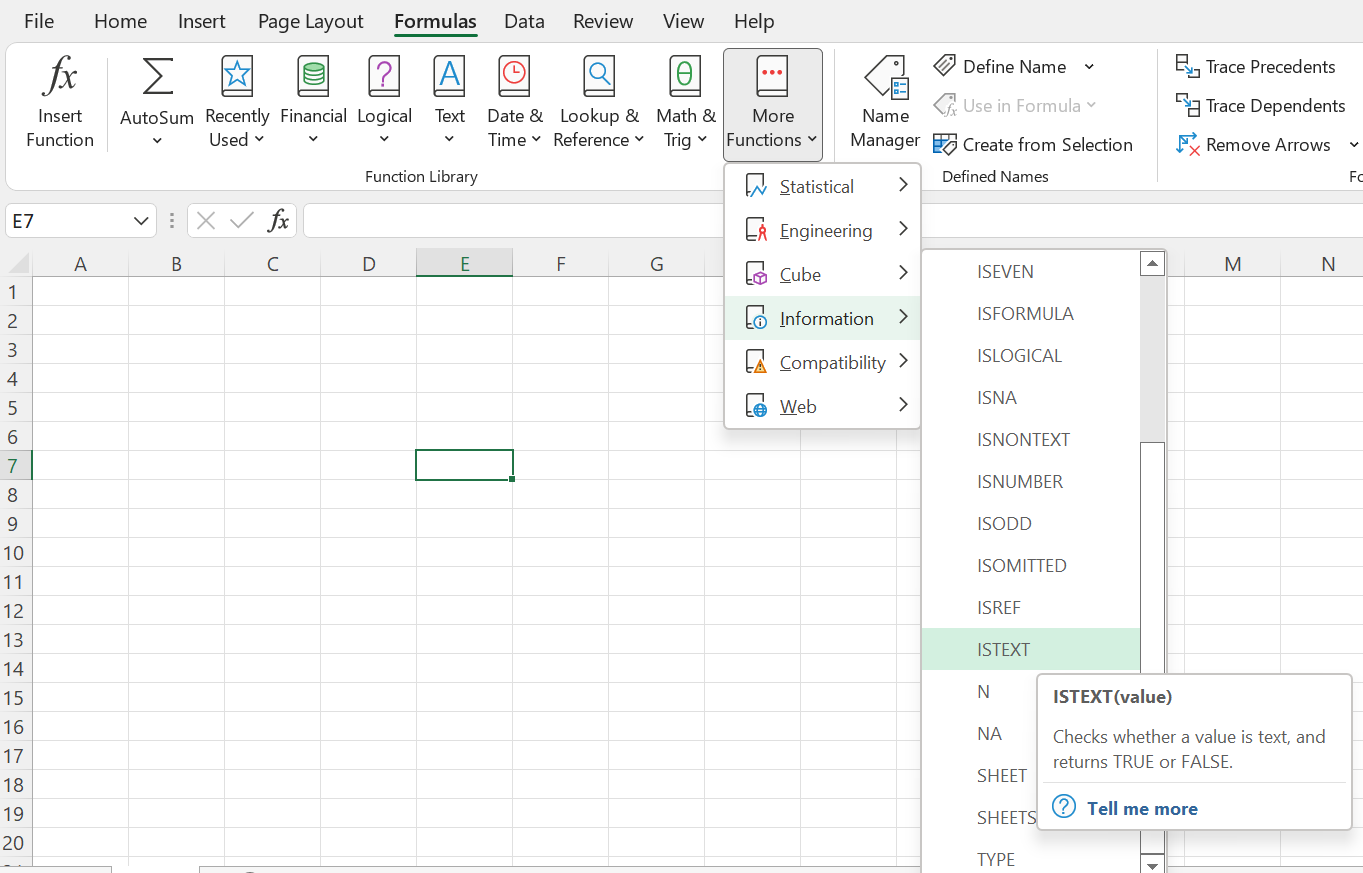Open the Name Box dropdown arrow
Viewport: 1363px width, 873px height.
point(141,221)
